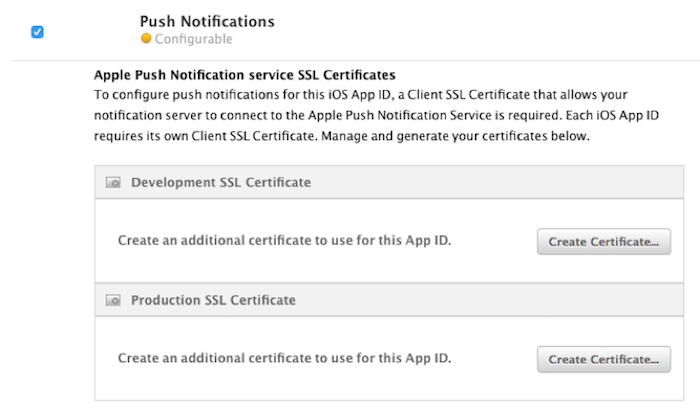The image size is (700, 408).
Task: Click the Development SSL Certificate icon
Action: click(x=113, y=183)
